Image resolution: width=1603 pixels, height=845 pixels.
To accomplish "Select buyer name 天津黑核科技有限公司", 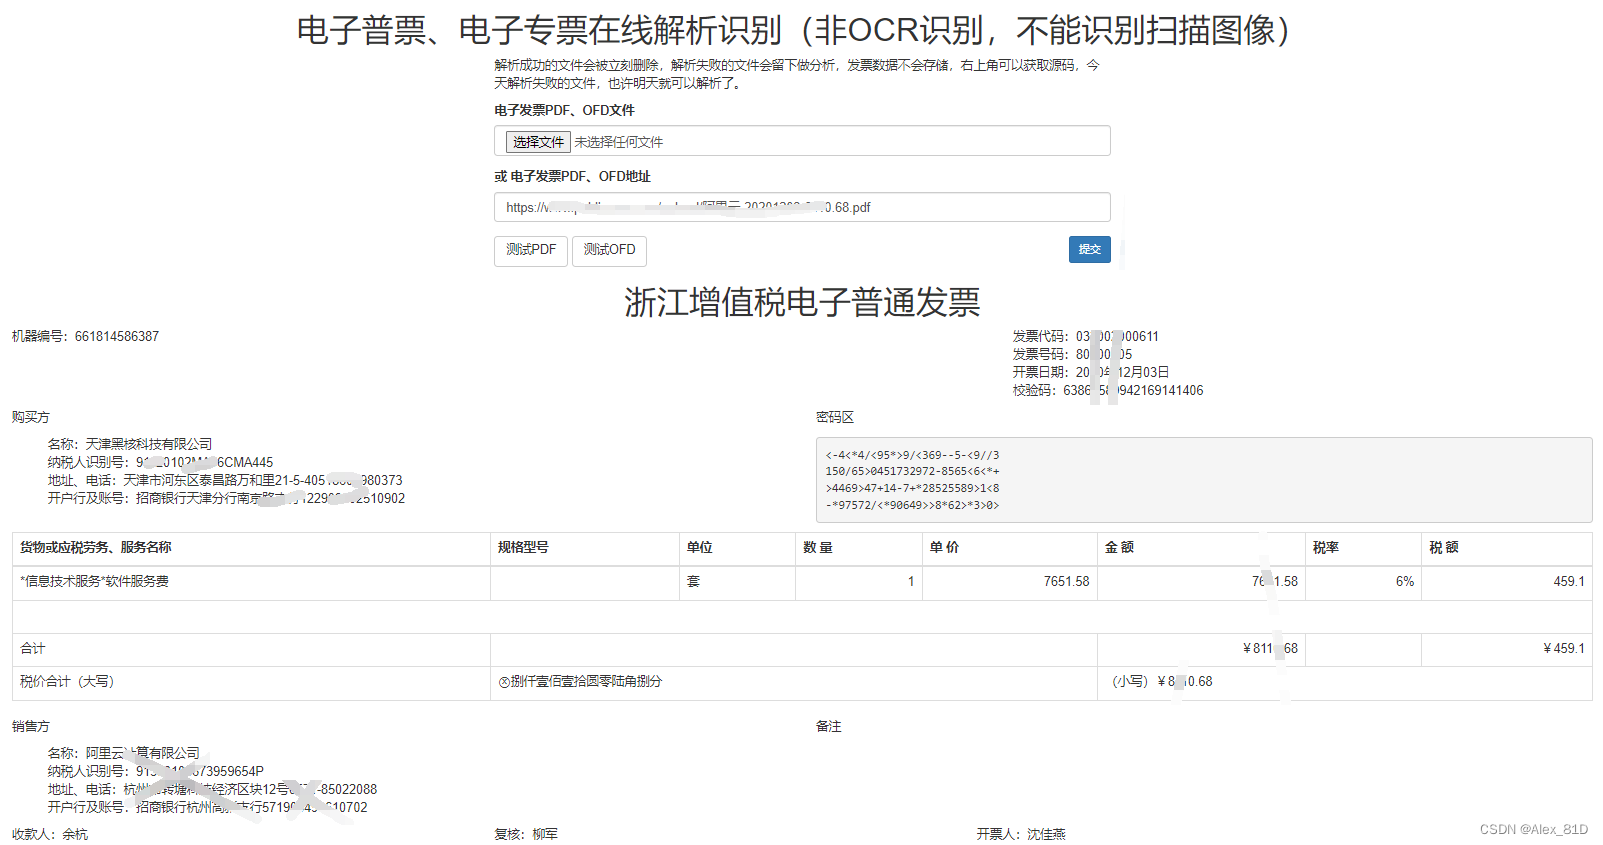I will [149, 444].
